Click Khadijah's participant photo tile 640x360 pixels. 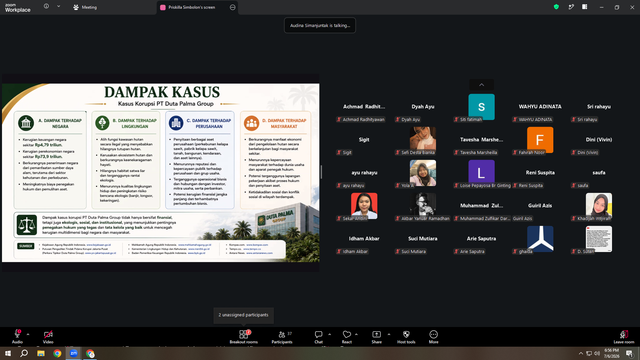point(599,206)
